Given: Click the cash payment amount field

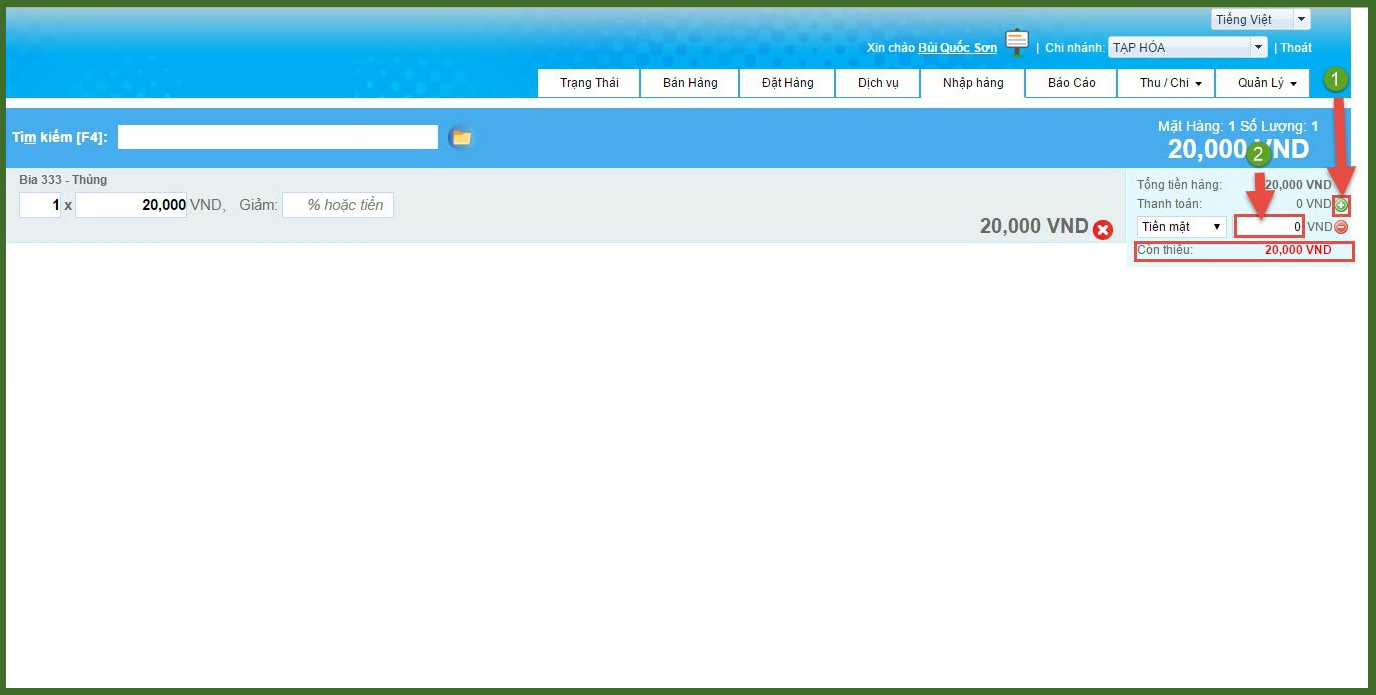Looking at the screenshot, I should coord(1269,227).
